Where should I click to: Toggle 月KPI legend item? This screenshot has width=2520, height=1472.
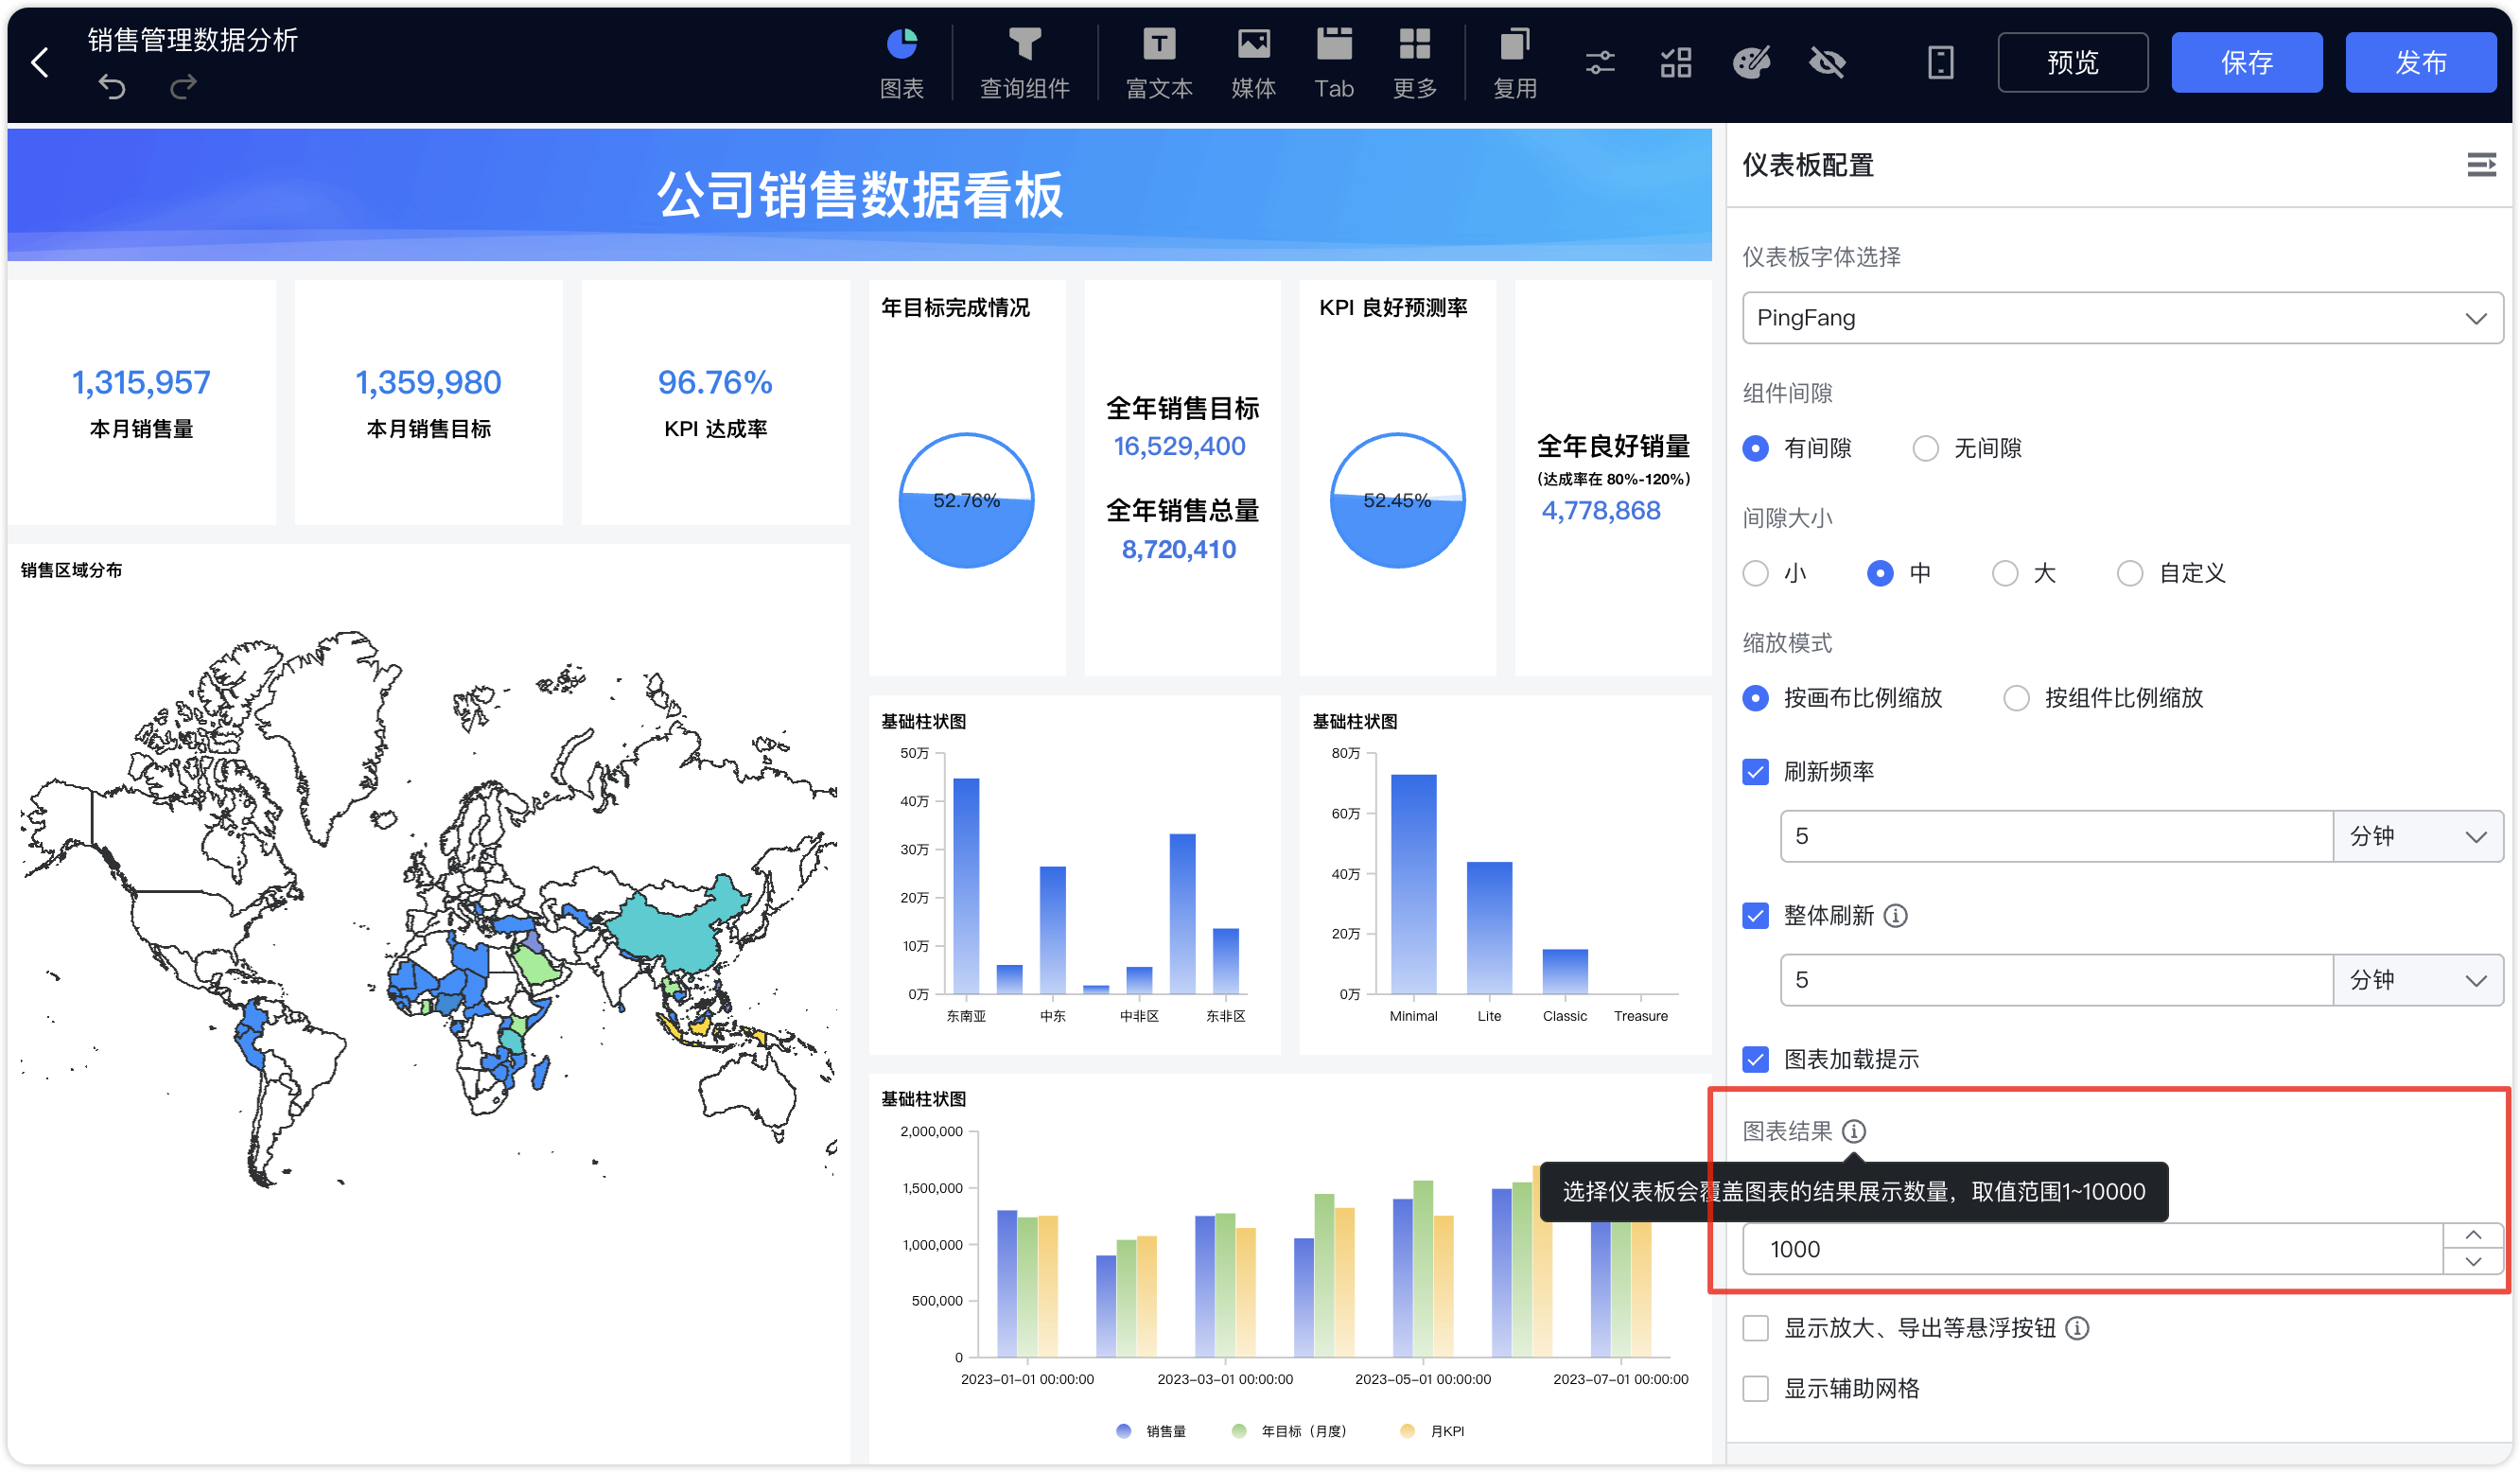pos(1433,1431)
